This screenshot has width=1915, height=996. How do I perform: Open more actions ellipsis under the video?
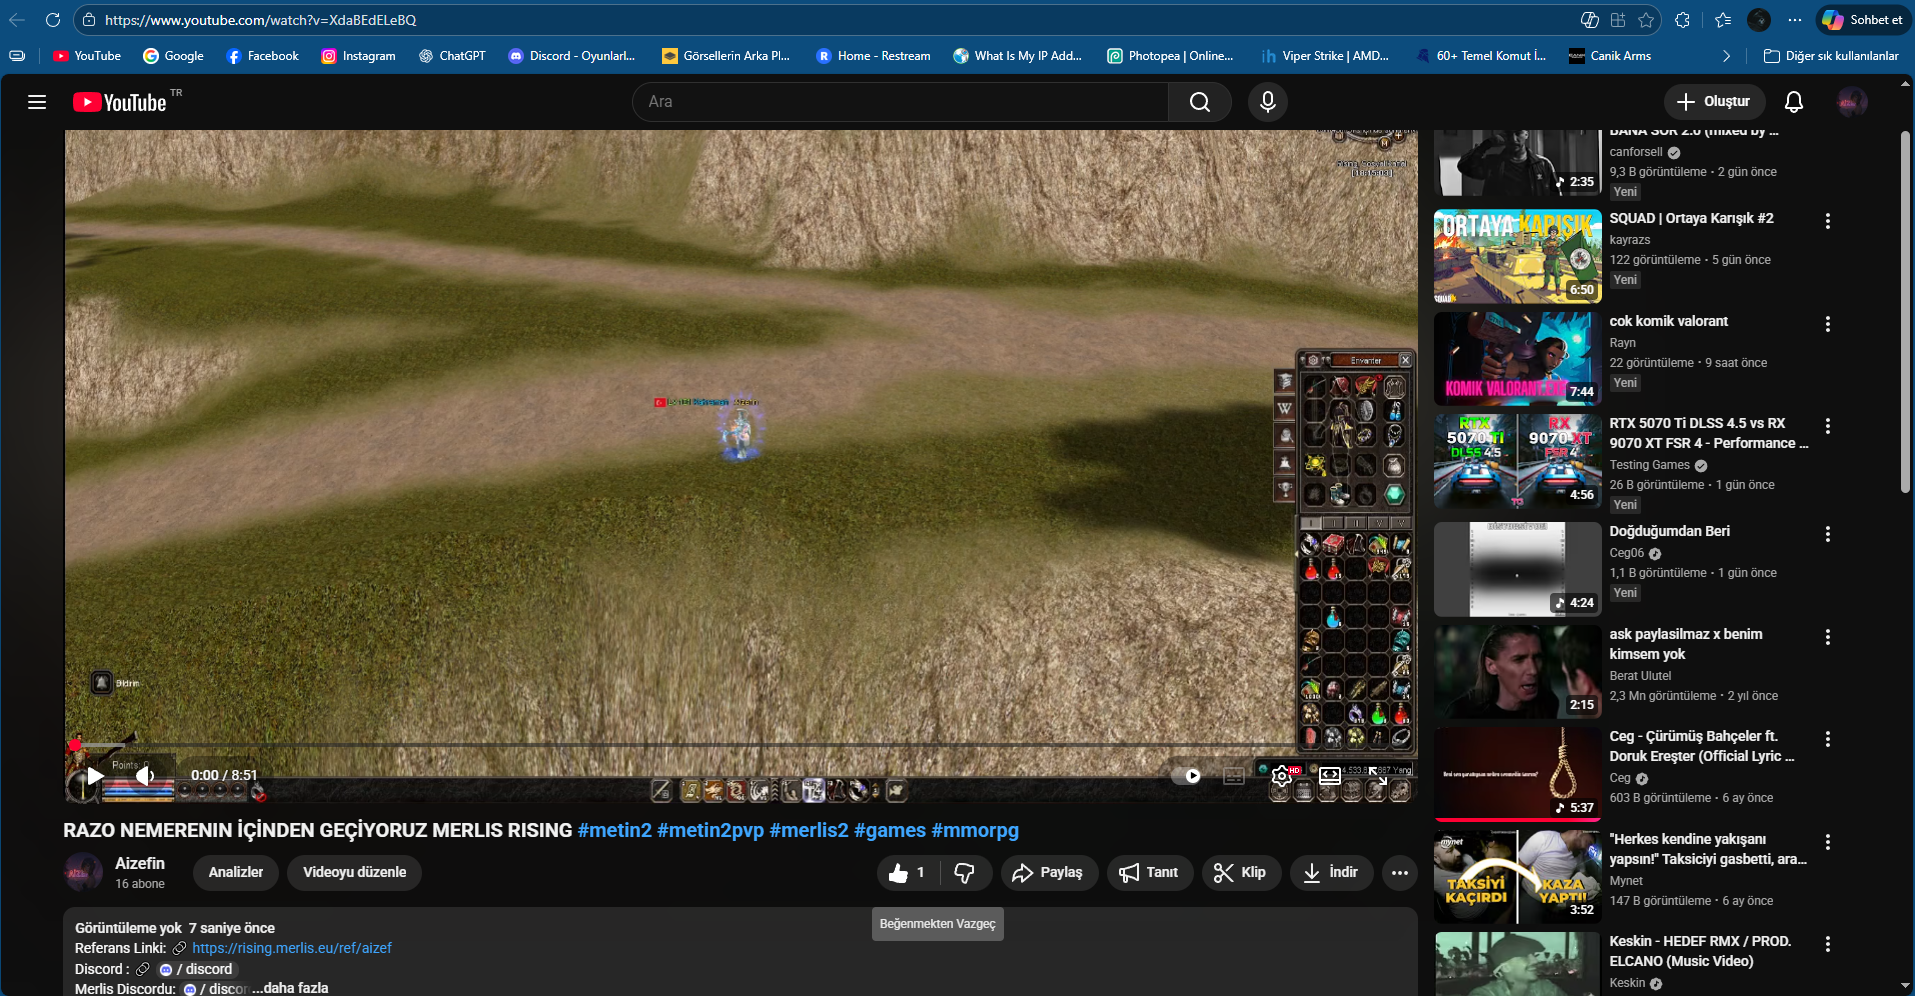(1400, 873)
